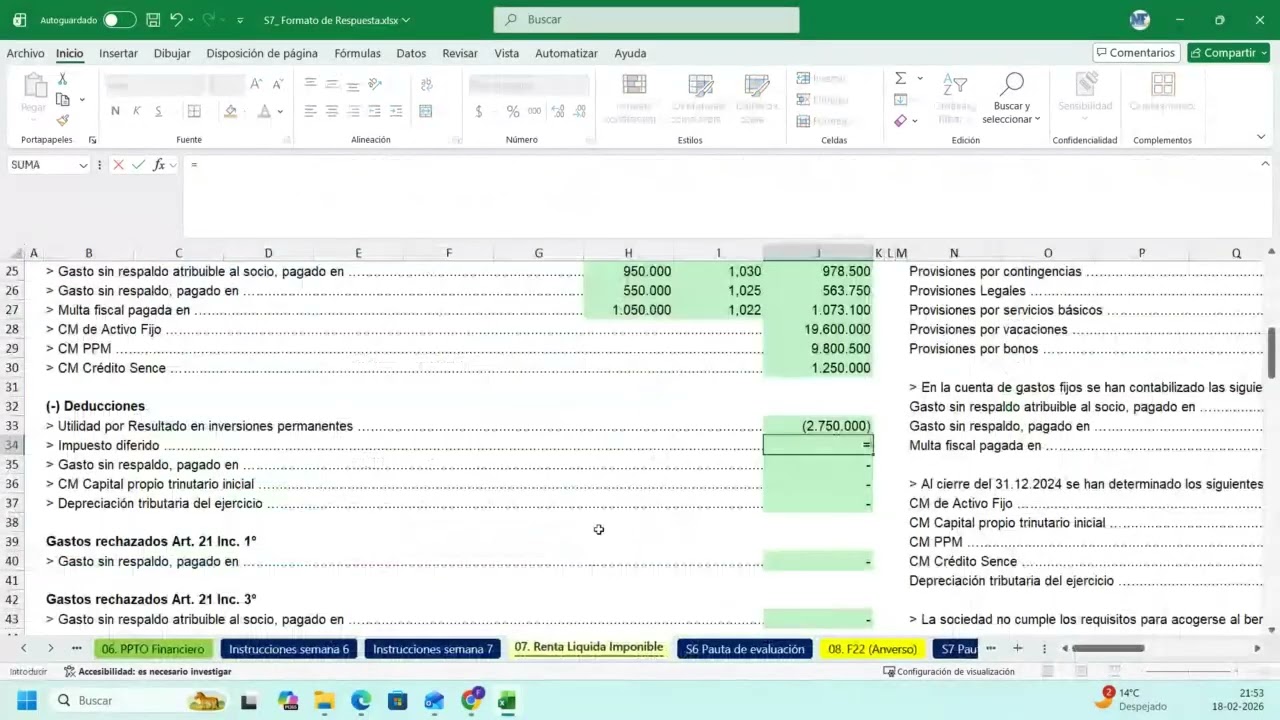Click the Format Painter brush icon
The width and height of the screenshot is (1280, 720).
pos(62,120)
